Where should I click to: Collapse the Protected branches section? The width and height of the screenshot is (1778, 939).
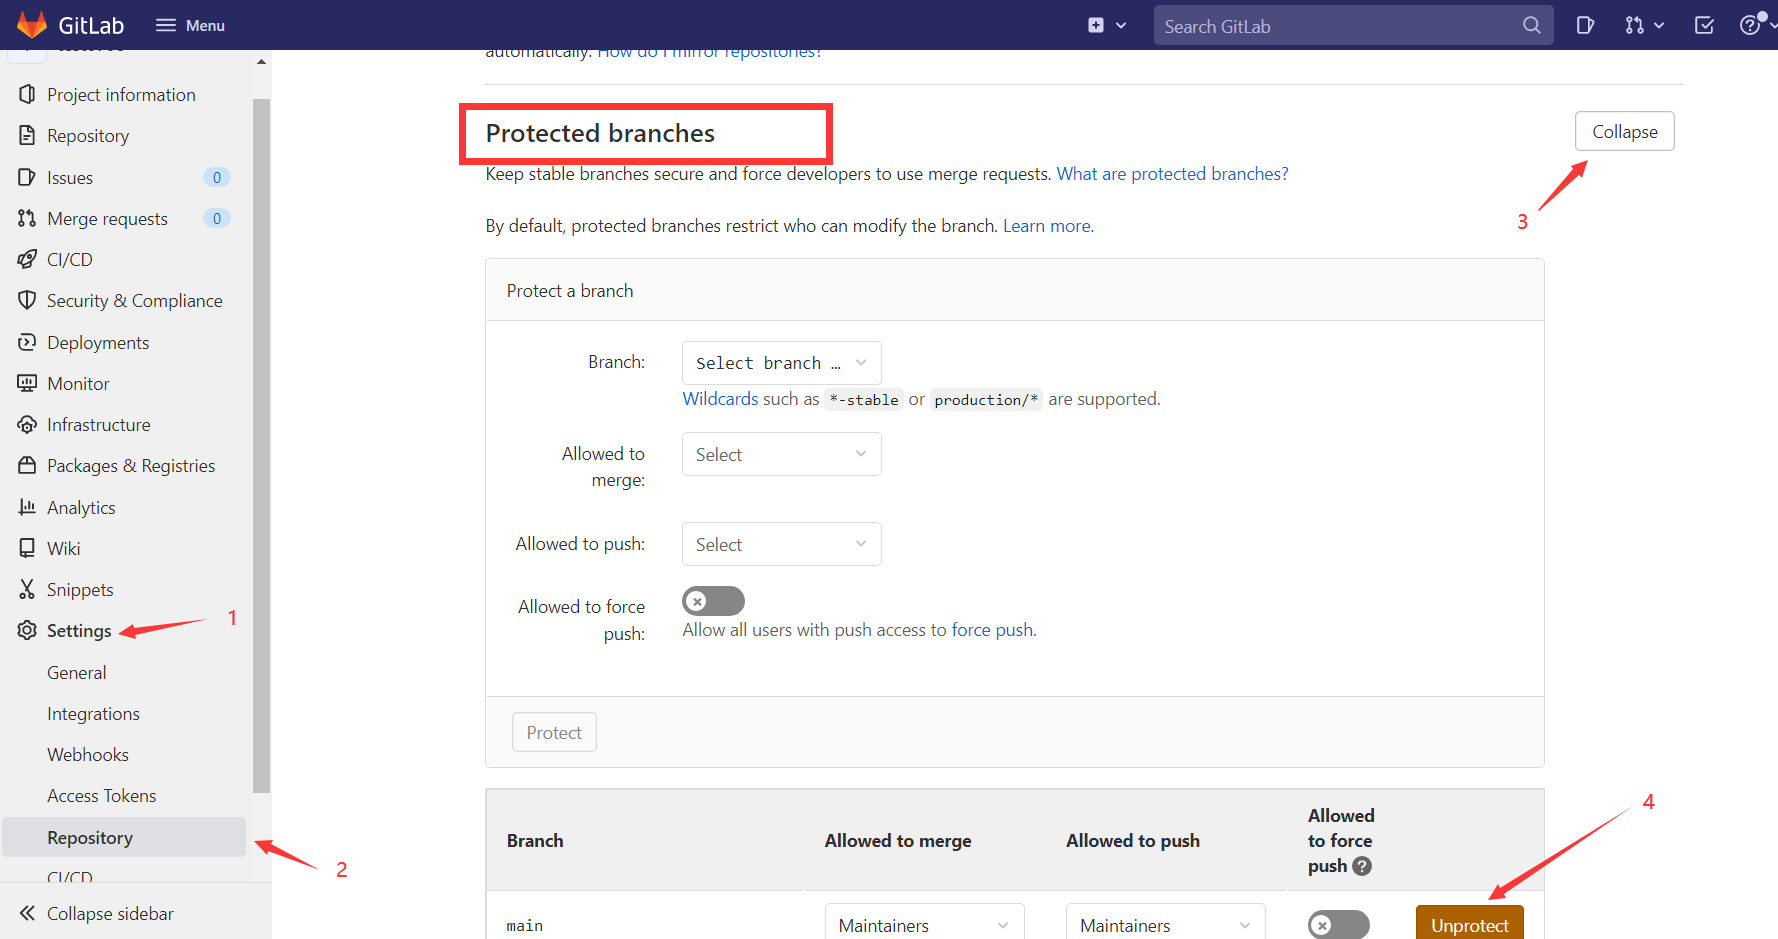[x=1624, y=131]
